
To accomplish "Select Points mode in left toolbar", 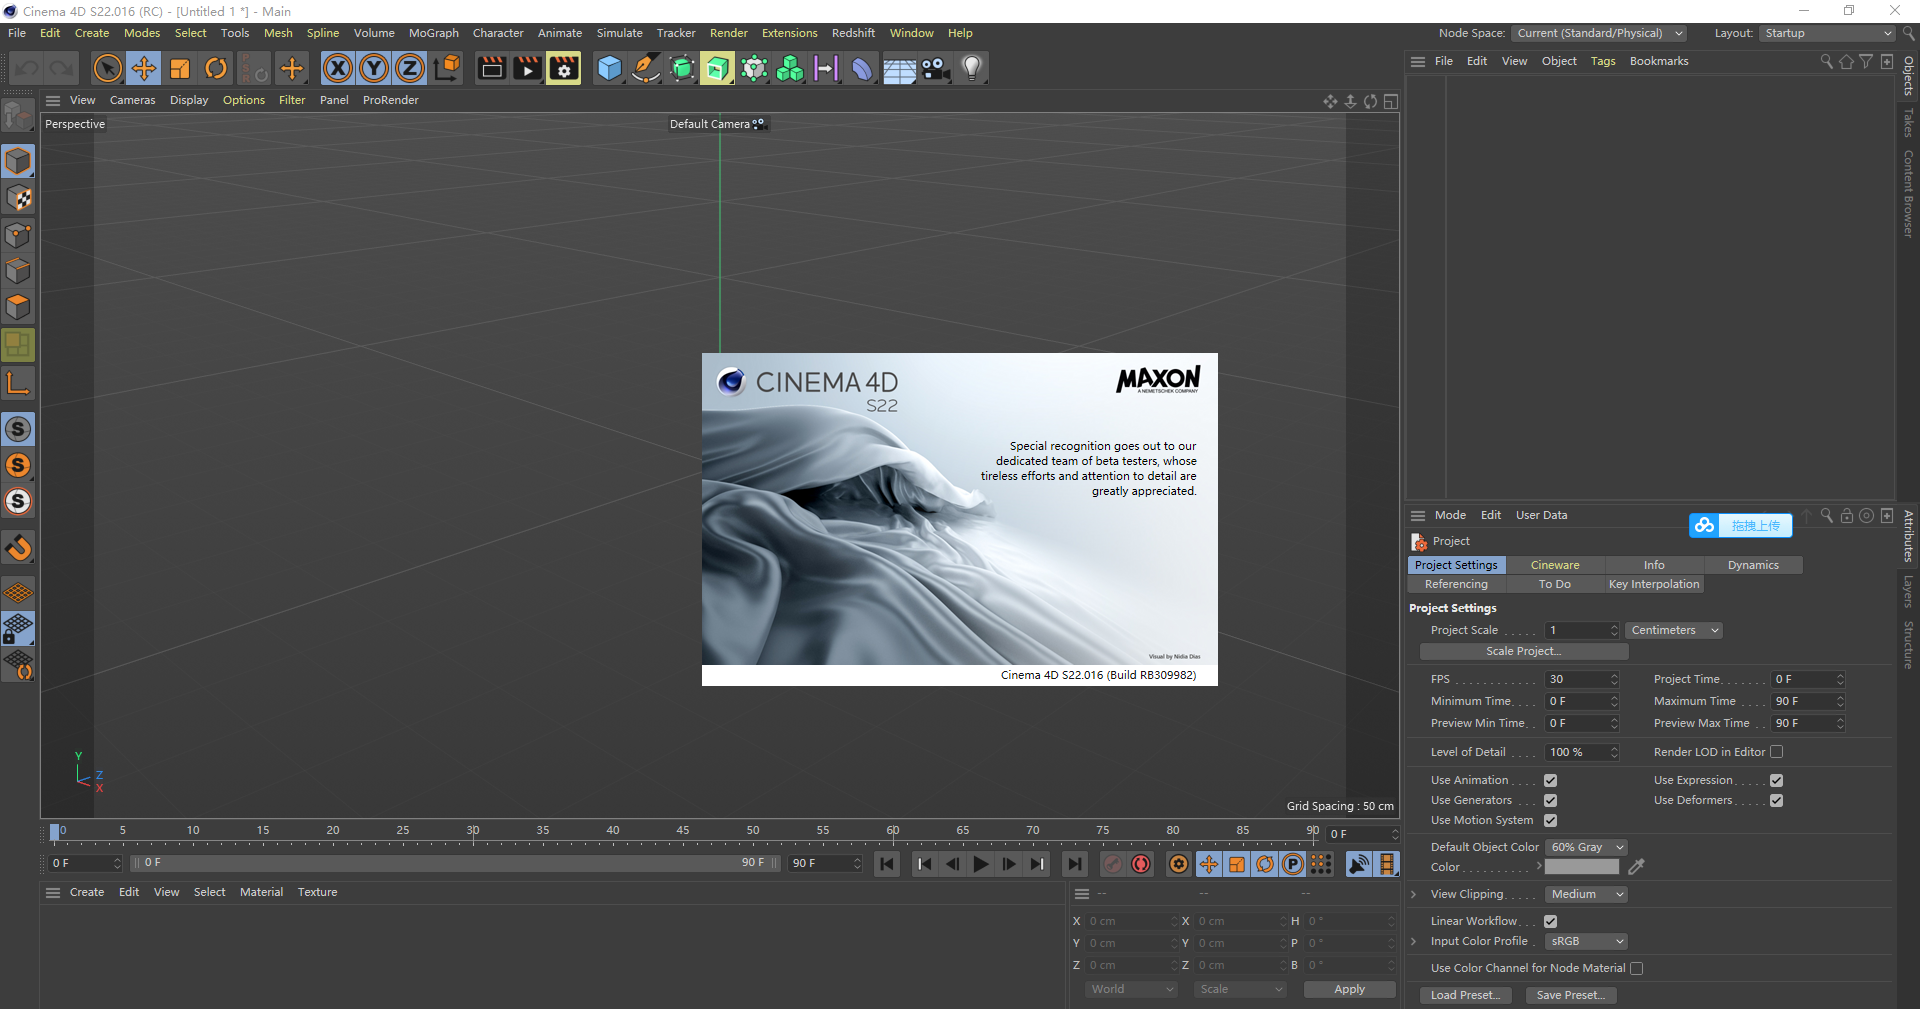I will [19, 235].
